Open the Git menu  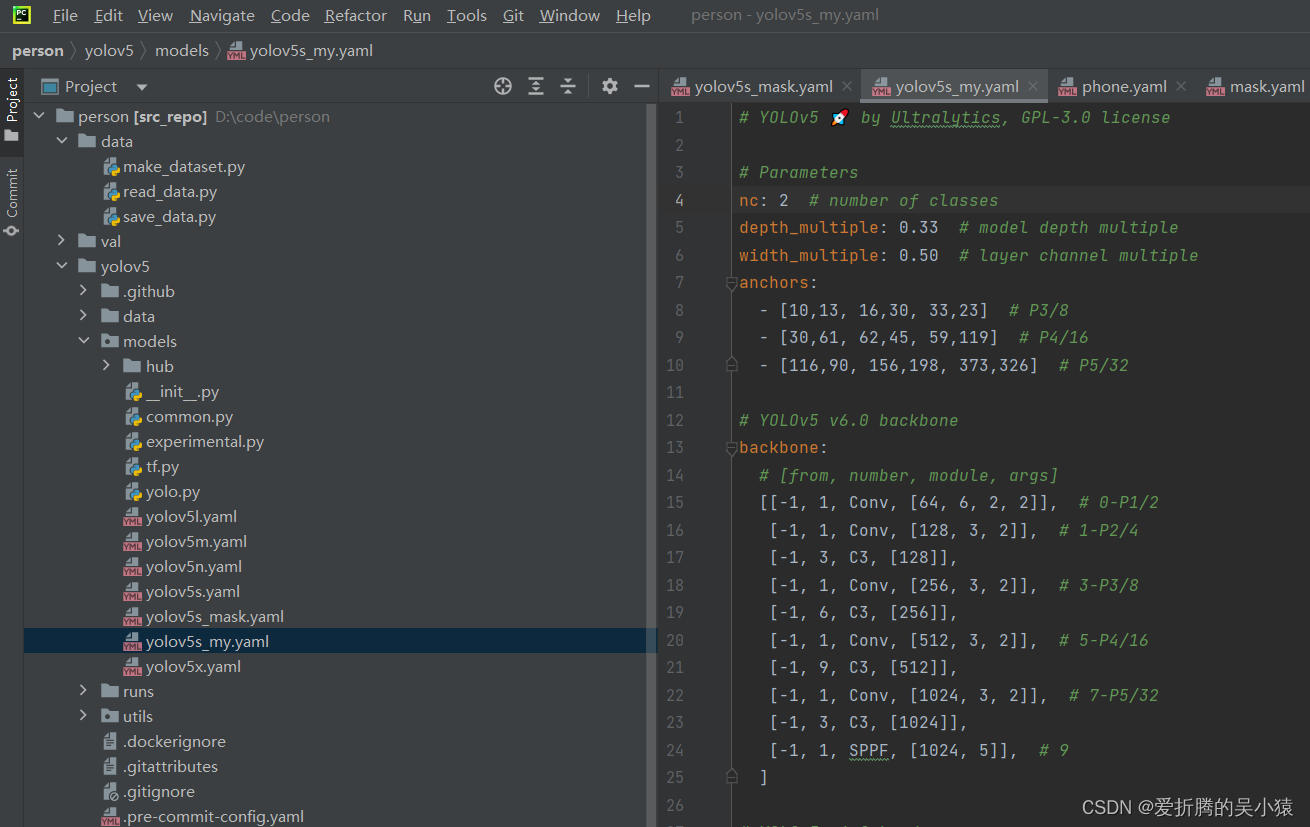click(x=513, y=15)
